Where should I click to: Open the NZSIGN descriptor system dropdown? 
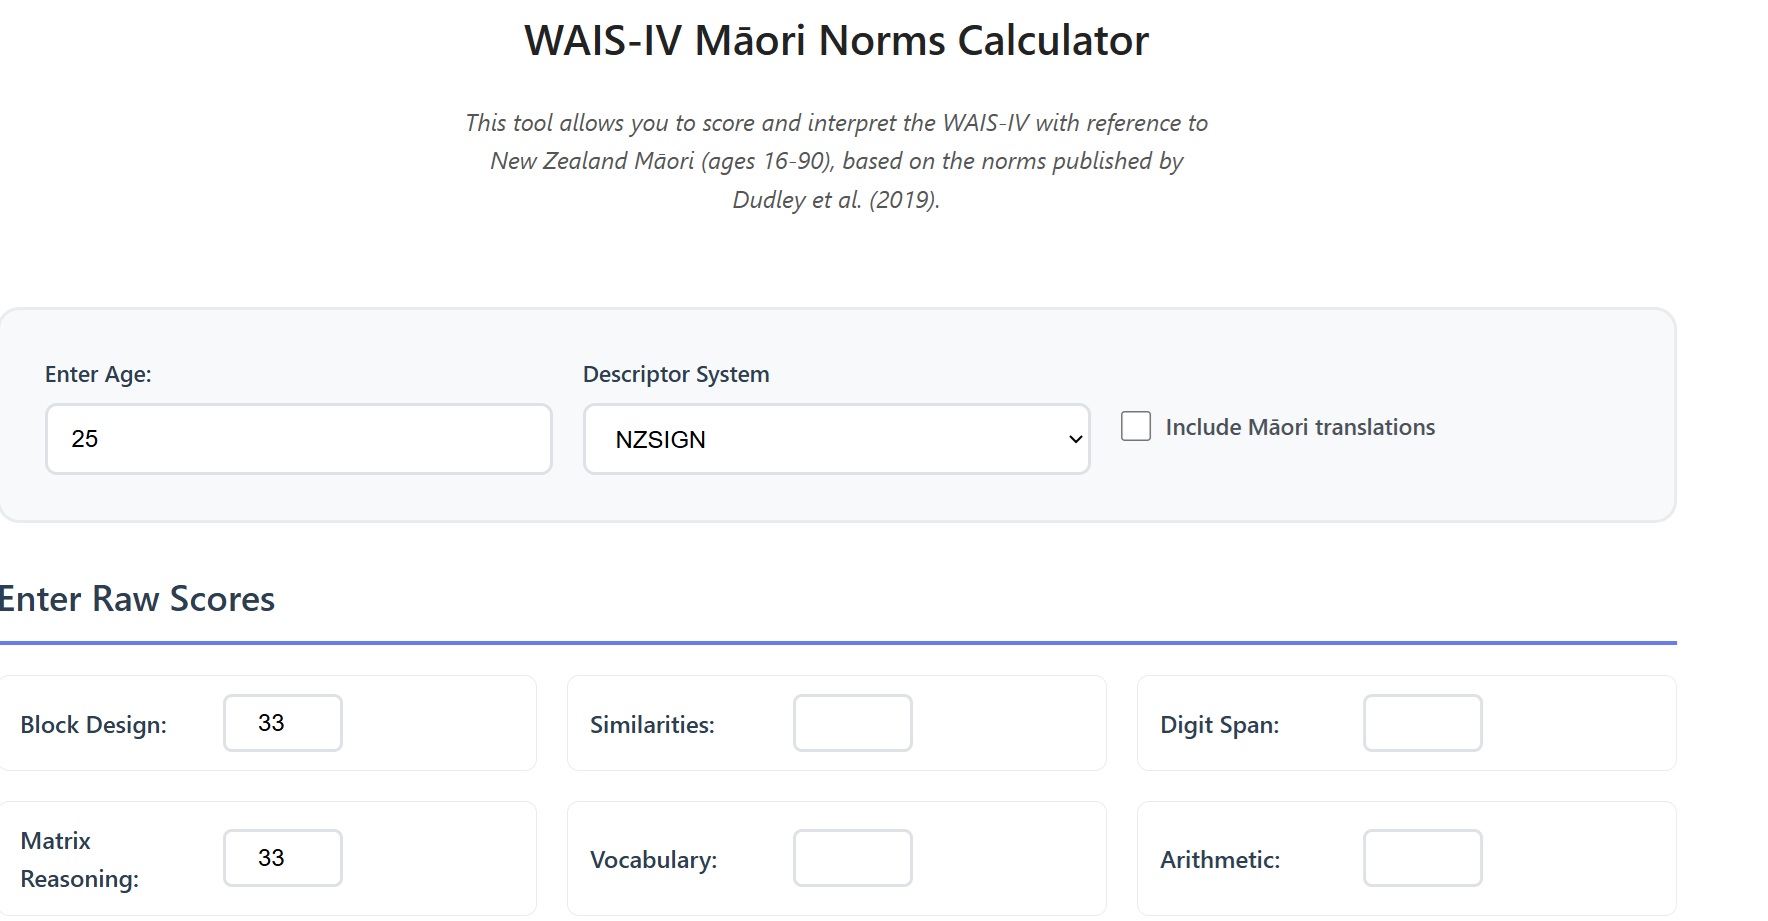tap(836, 439)
